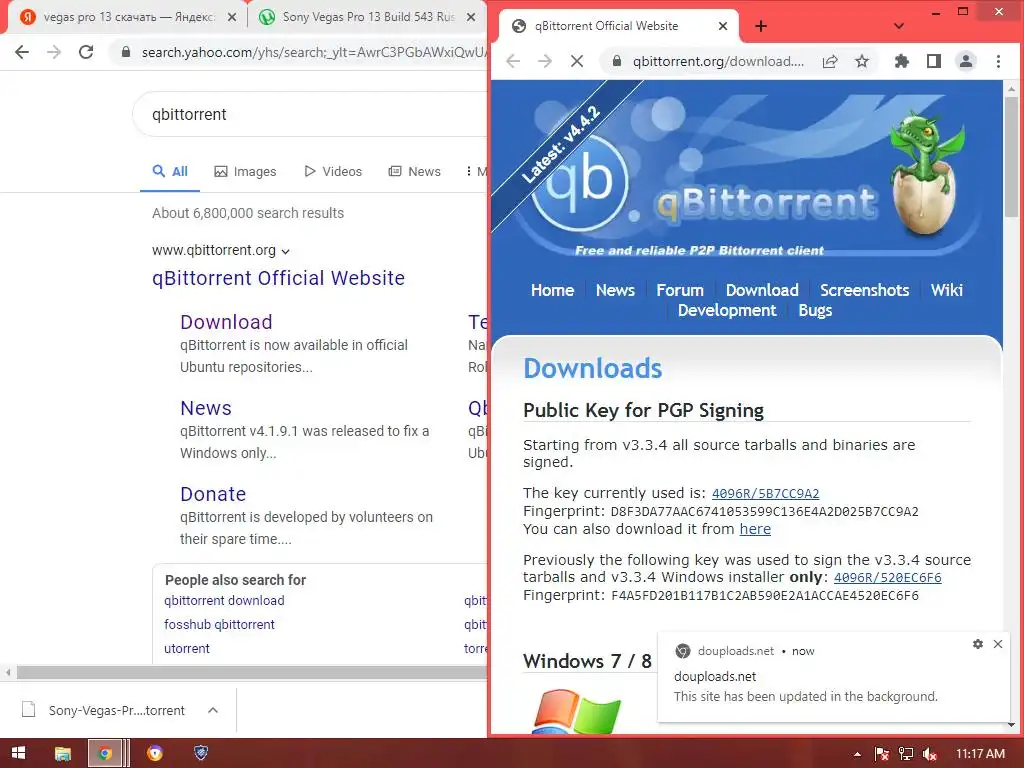Close the qBittorrent Official Website tab
Image resolution: width=1024 pixels, height=768 pixels.
pos(723,26)
